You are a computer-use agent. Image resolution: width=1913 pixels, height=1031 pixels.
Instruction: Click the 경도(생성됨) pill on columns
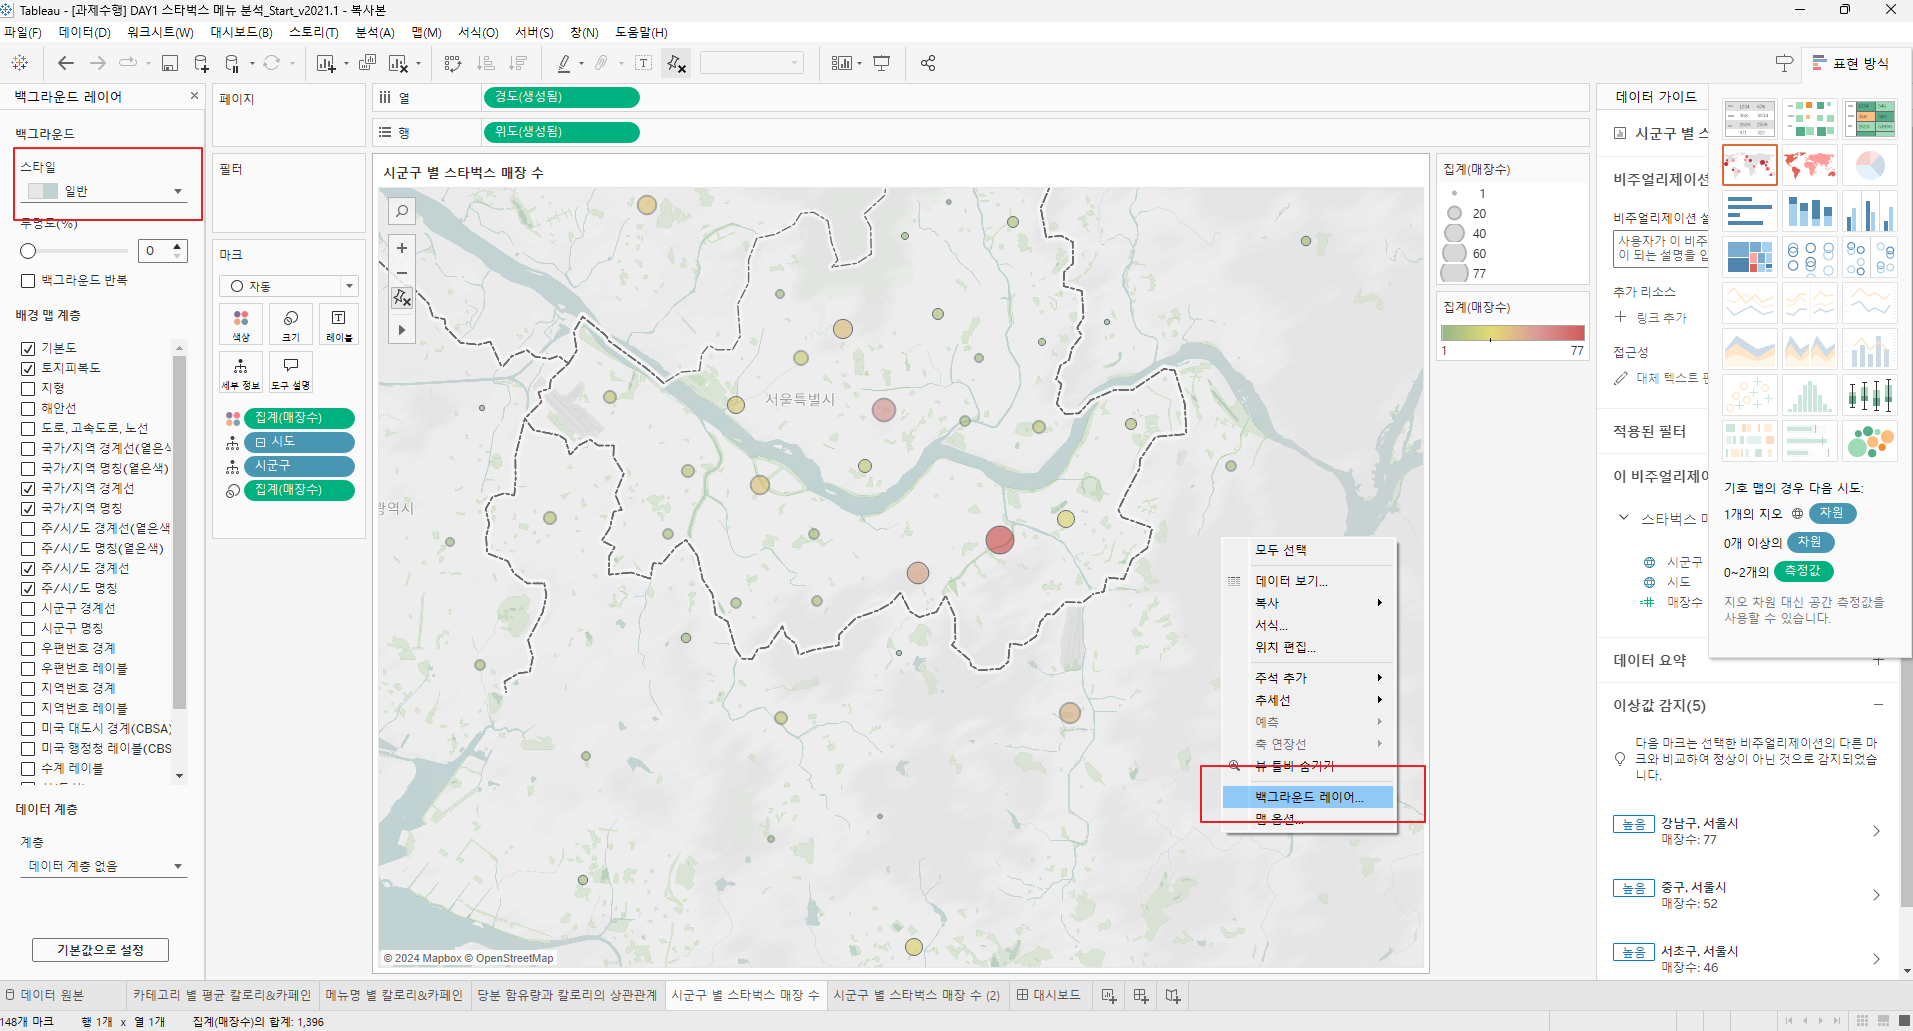[x=561, y=97]
